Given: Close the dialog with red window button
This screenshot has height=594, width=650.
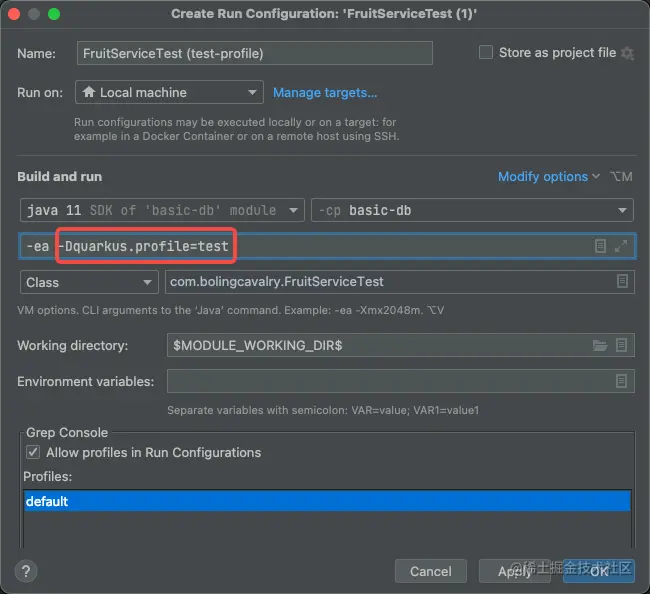Looking at the screenshot, I should (14, 14).
